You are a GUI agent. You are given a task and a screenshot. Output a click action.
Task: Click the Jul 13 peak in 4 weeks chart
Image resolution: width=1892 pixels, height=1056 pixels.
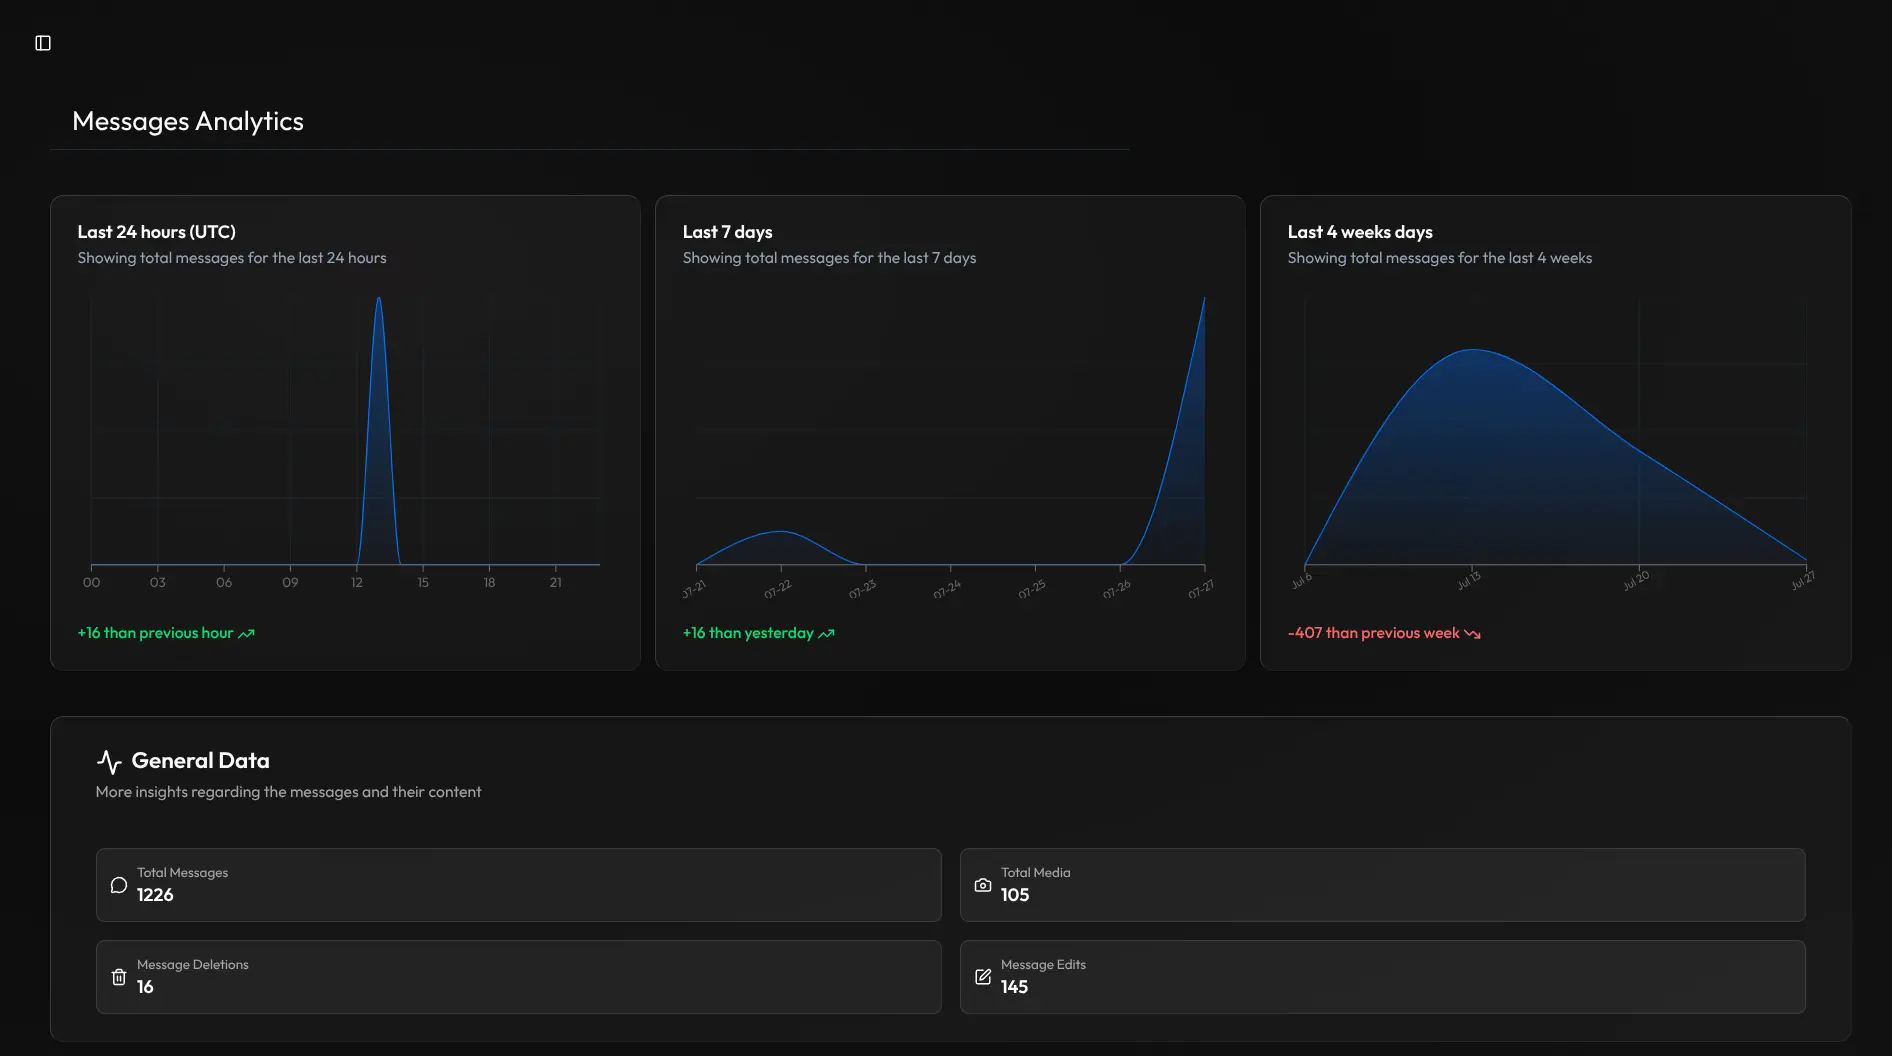click(1472, 350)
